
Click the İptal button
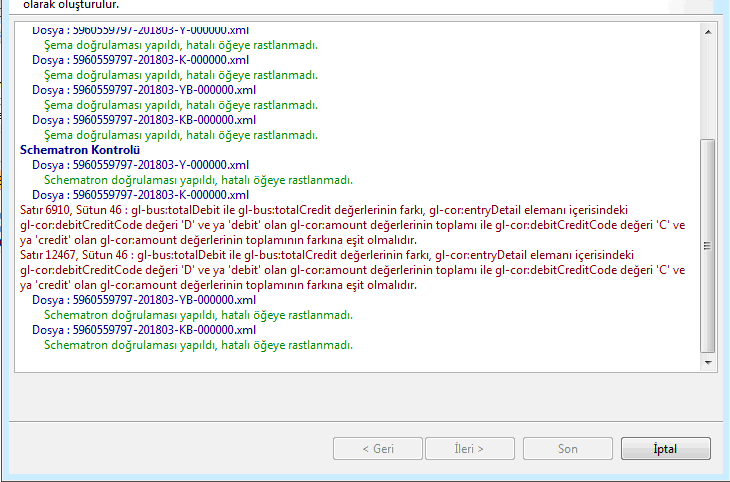pos(665,449)
